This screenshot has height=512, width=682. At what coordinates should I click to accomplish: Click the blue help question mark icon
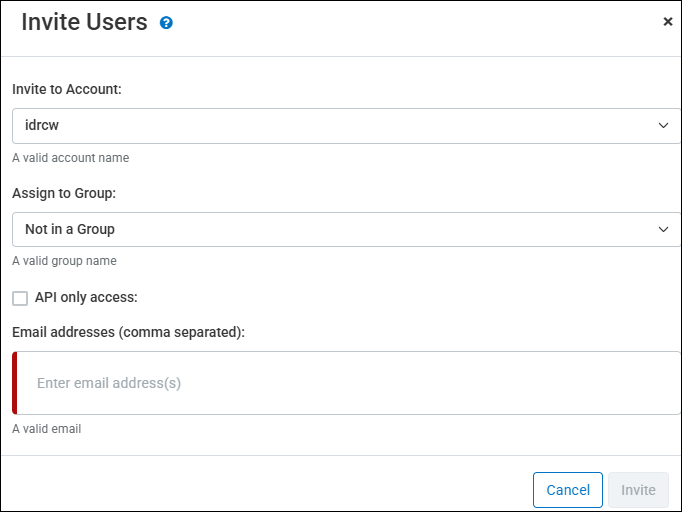pyautogui.click(x=167, y=22)
